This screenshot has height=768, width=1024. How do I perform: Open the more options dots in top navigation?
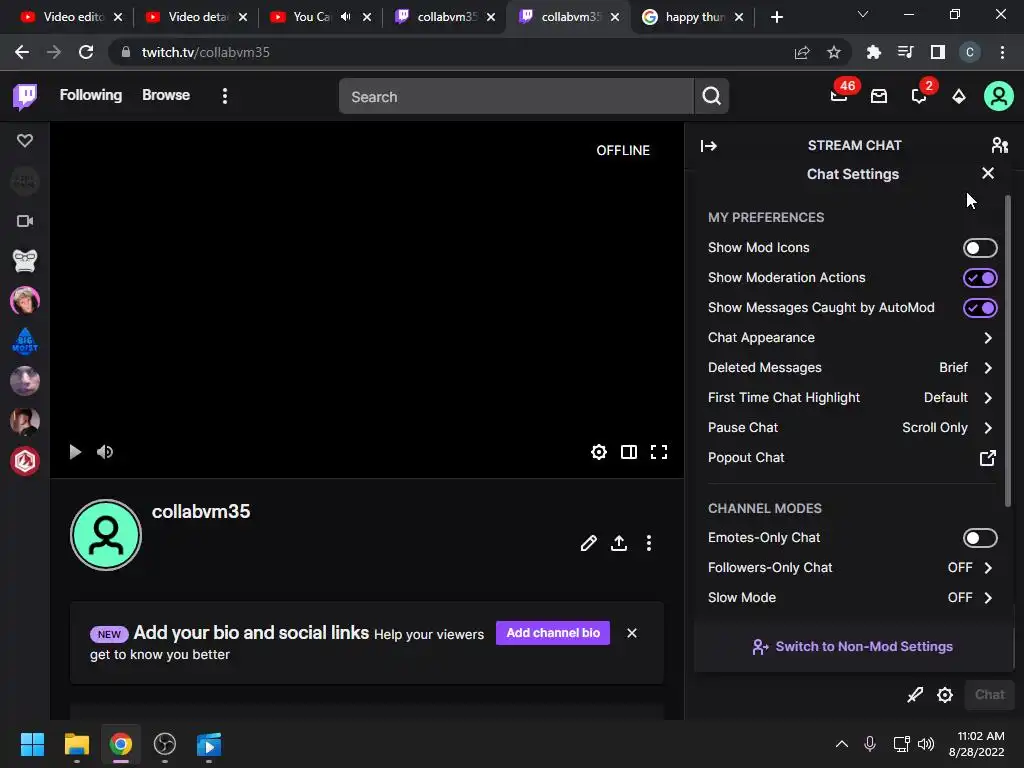(225, 96)
